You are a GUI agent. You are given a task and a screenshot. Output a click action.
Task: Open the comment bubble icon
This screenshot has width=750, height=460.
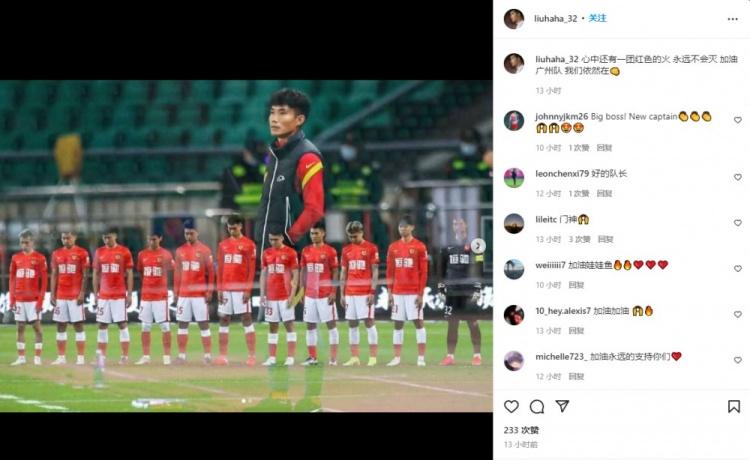[537, 406]
